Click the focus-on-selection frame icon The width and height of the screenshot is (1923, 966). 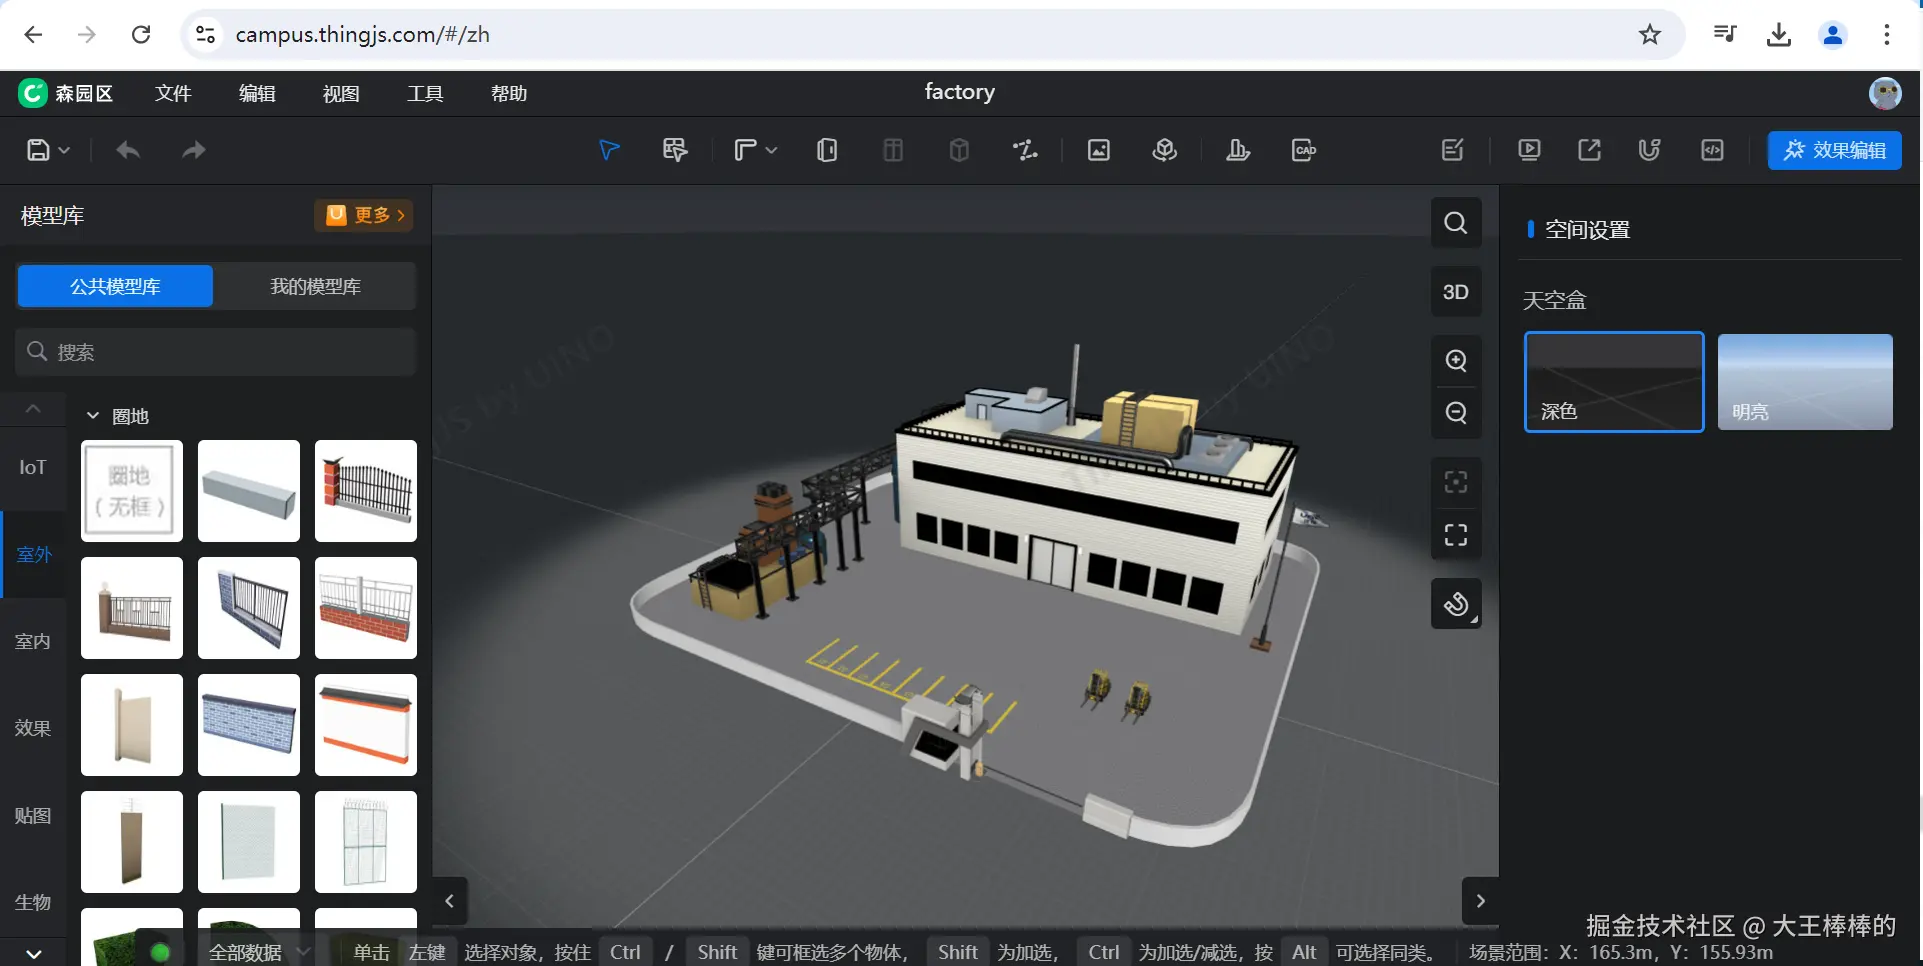[1456, 483]
